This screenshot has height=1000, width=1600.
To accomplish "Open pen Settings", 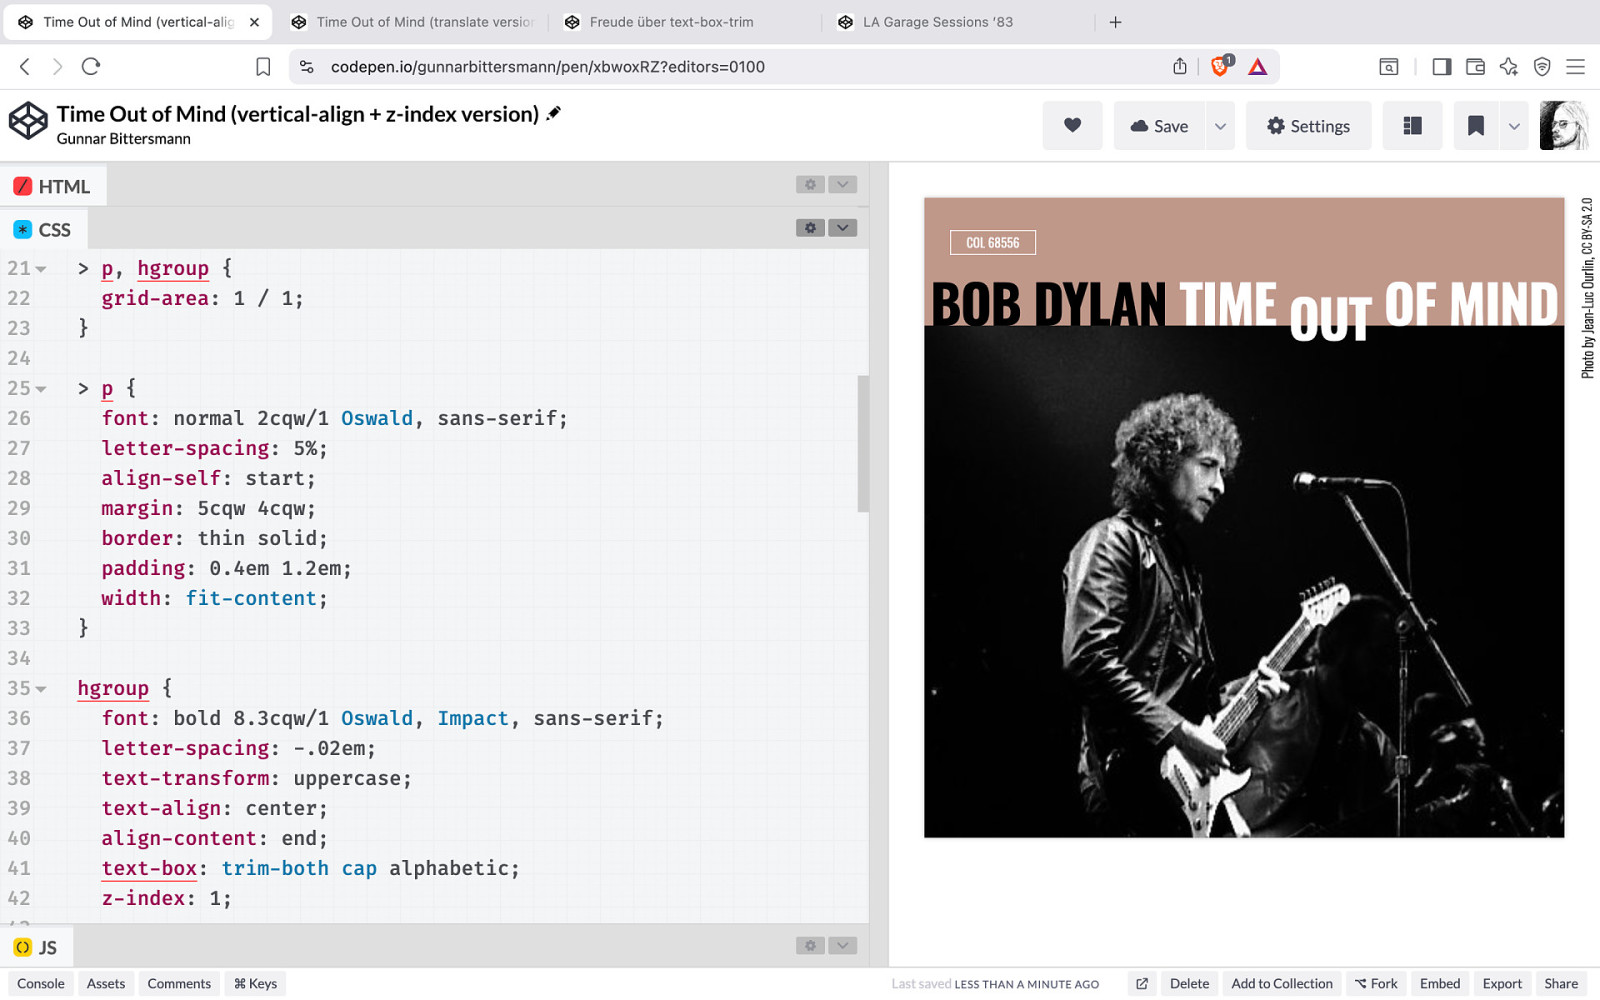I will [x=1308, y=126].
